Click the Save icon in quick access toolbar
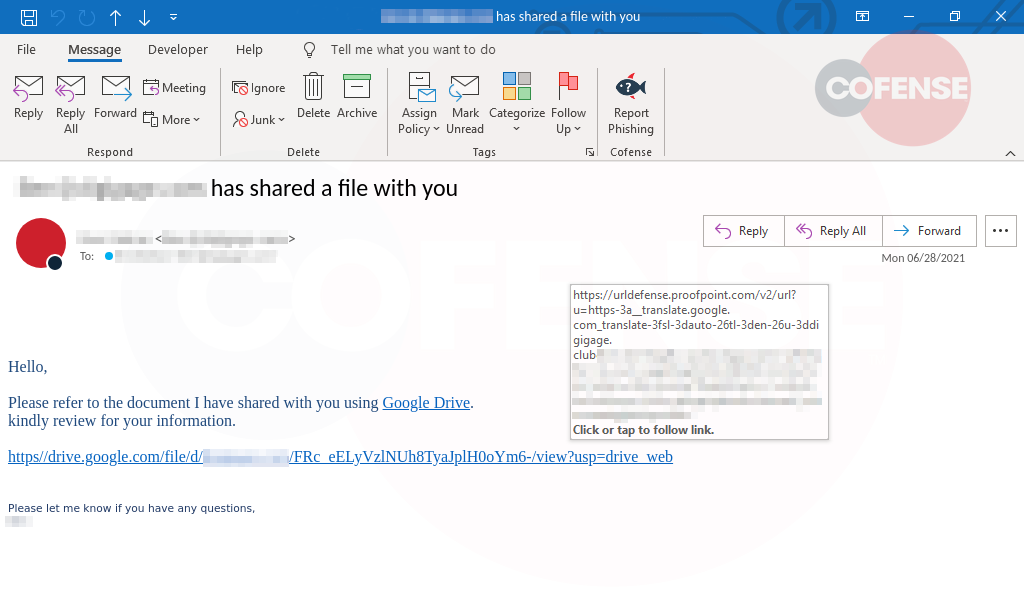This screenshot has height=590, width=1024. 27,15
